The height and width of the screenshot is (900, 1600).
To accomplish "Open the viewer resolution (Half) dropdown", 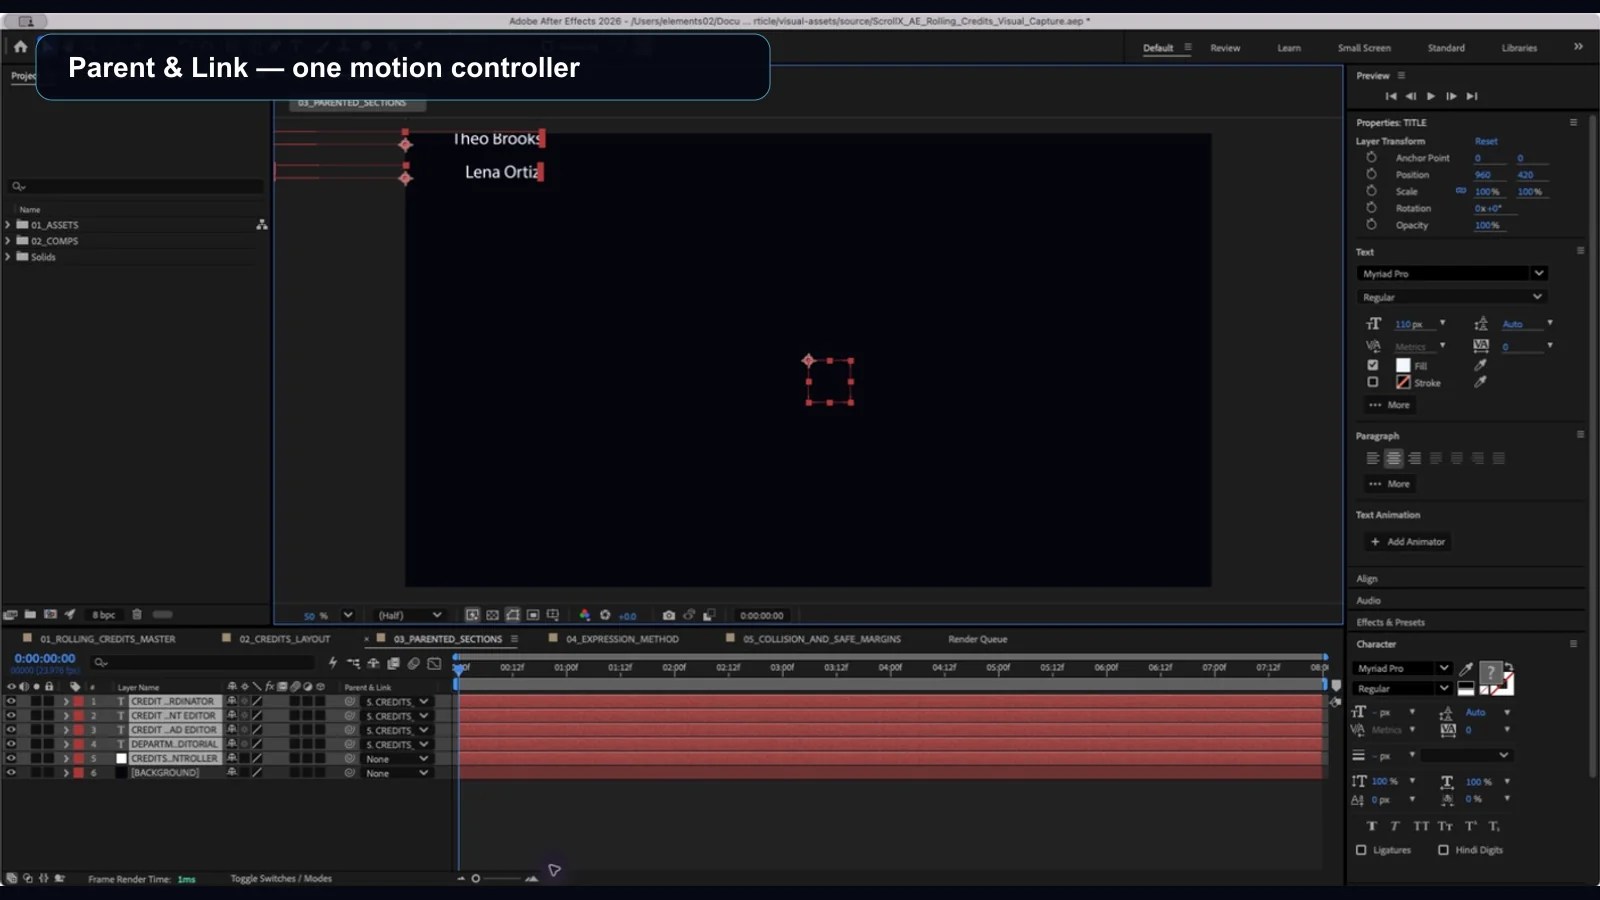I will coord(409,615).
